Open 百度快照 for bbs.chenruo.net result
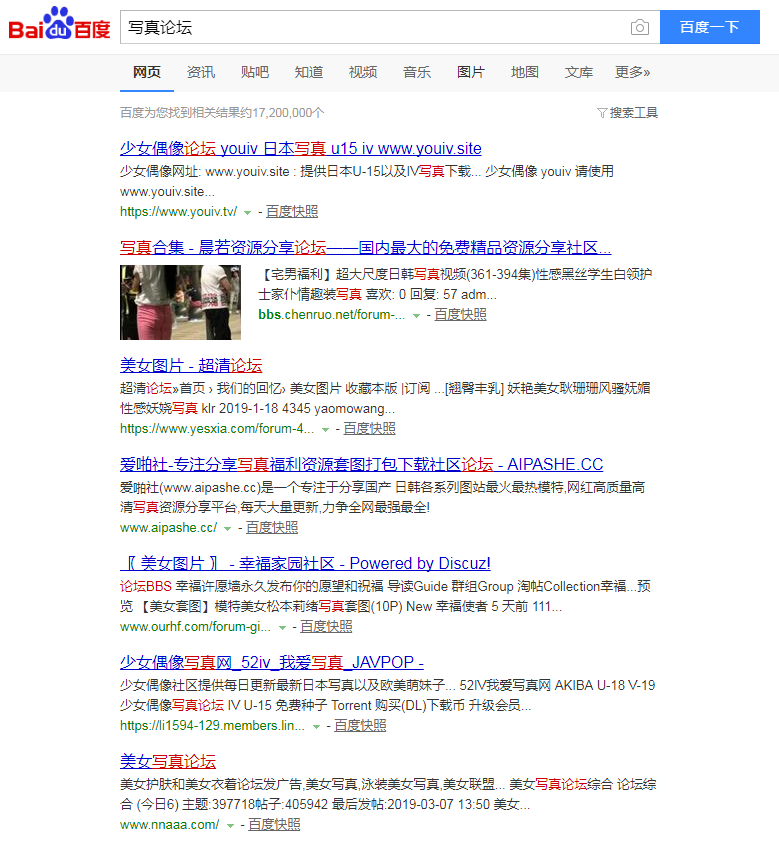Image resolution: width=779 pixels, height=845 pixels. (x=460, y=314)
